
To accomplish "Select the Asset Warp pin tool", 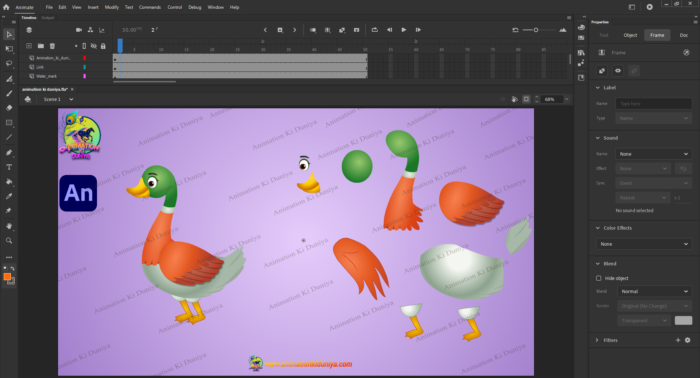I will 9,210.
